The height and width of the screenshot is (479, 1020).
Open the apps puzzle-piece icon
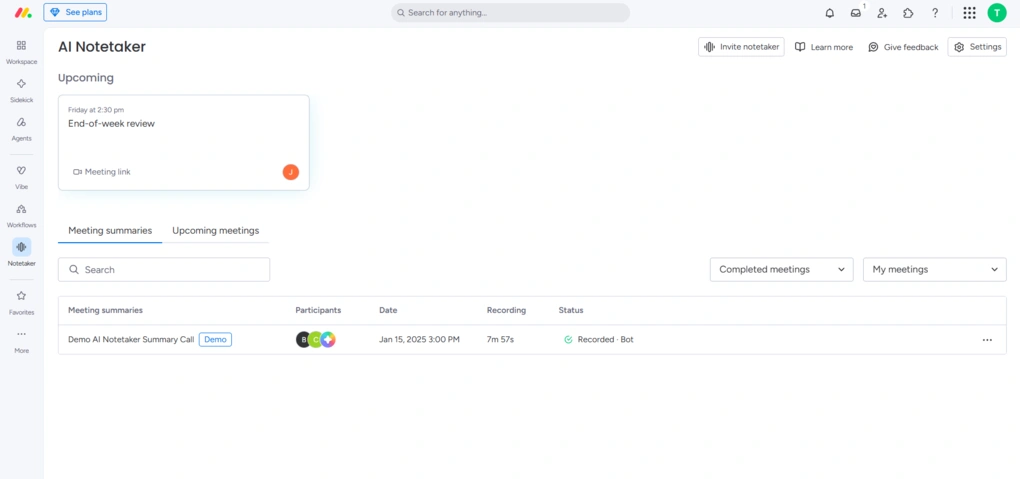(908, 12)
